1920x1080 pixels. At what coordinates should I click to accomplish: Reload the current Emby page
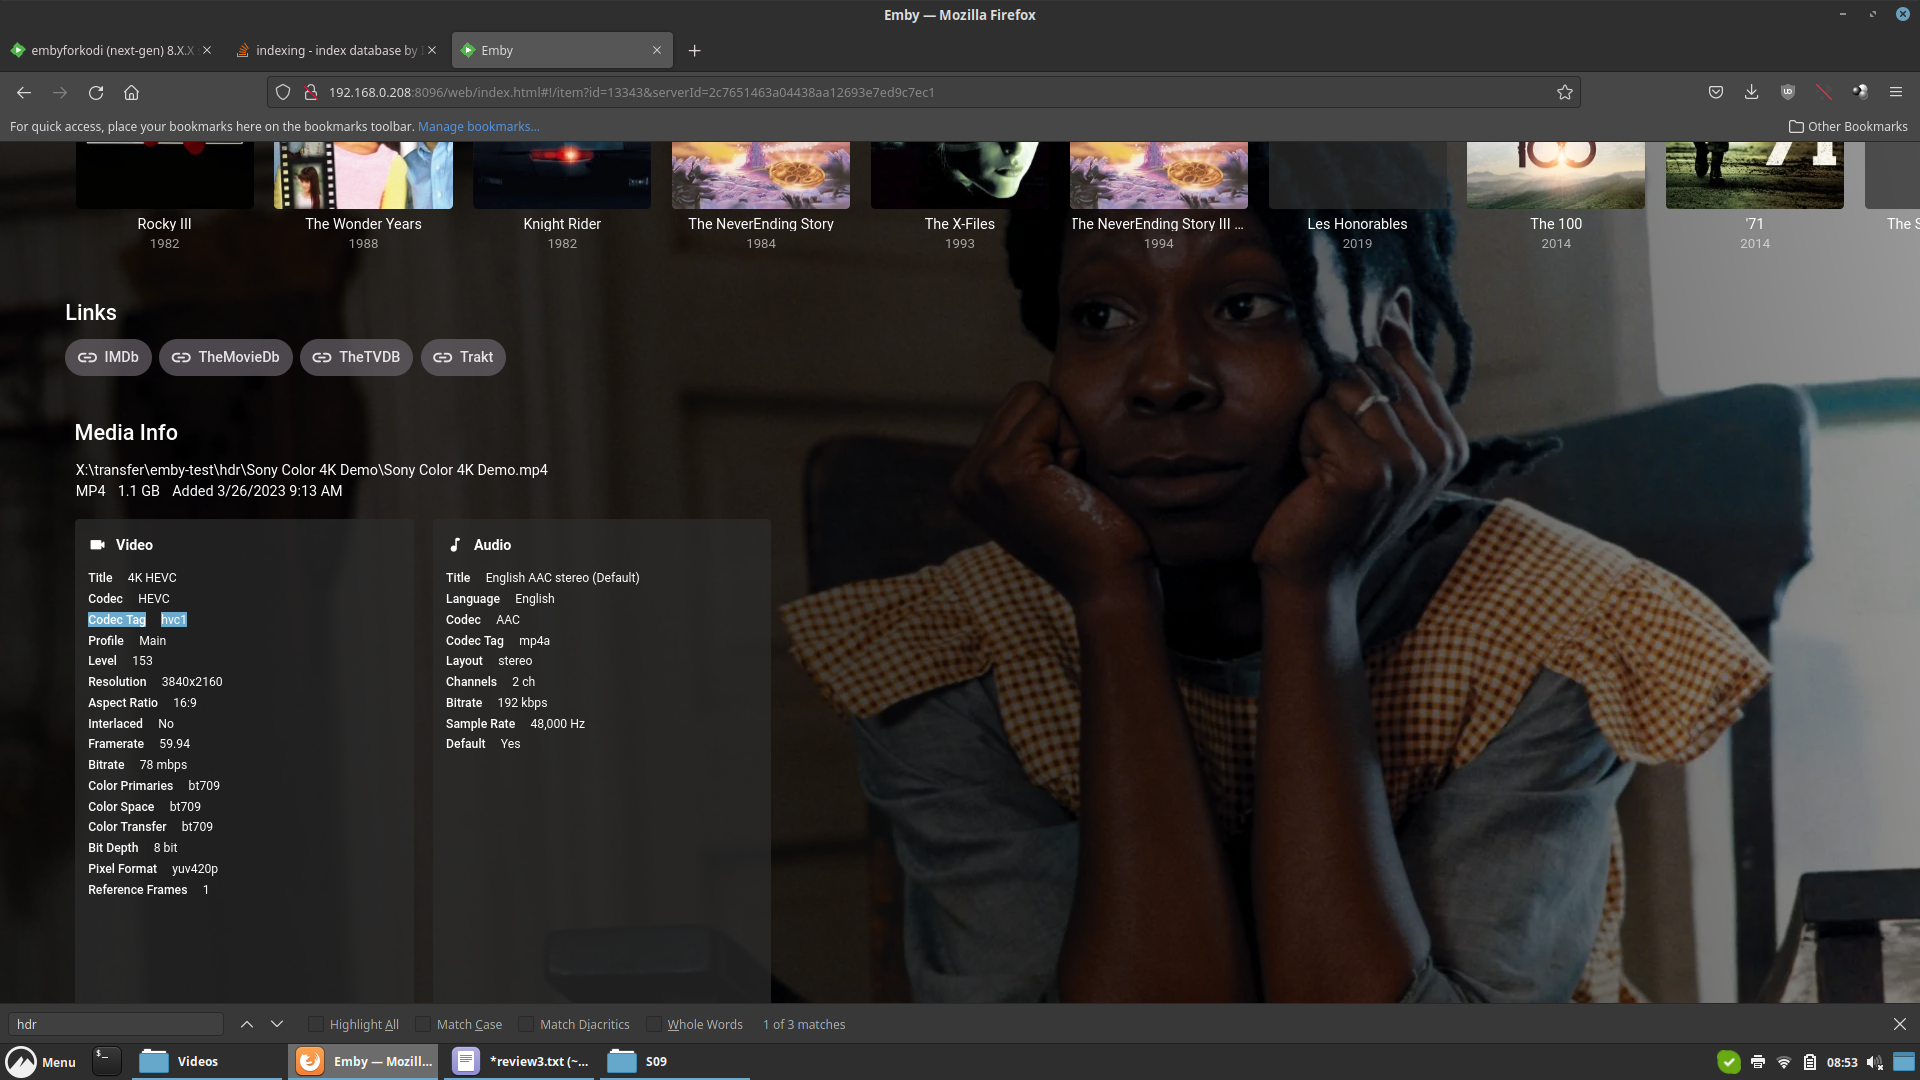(96, 92)
